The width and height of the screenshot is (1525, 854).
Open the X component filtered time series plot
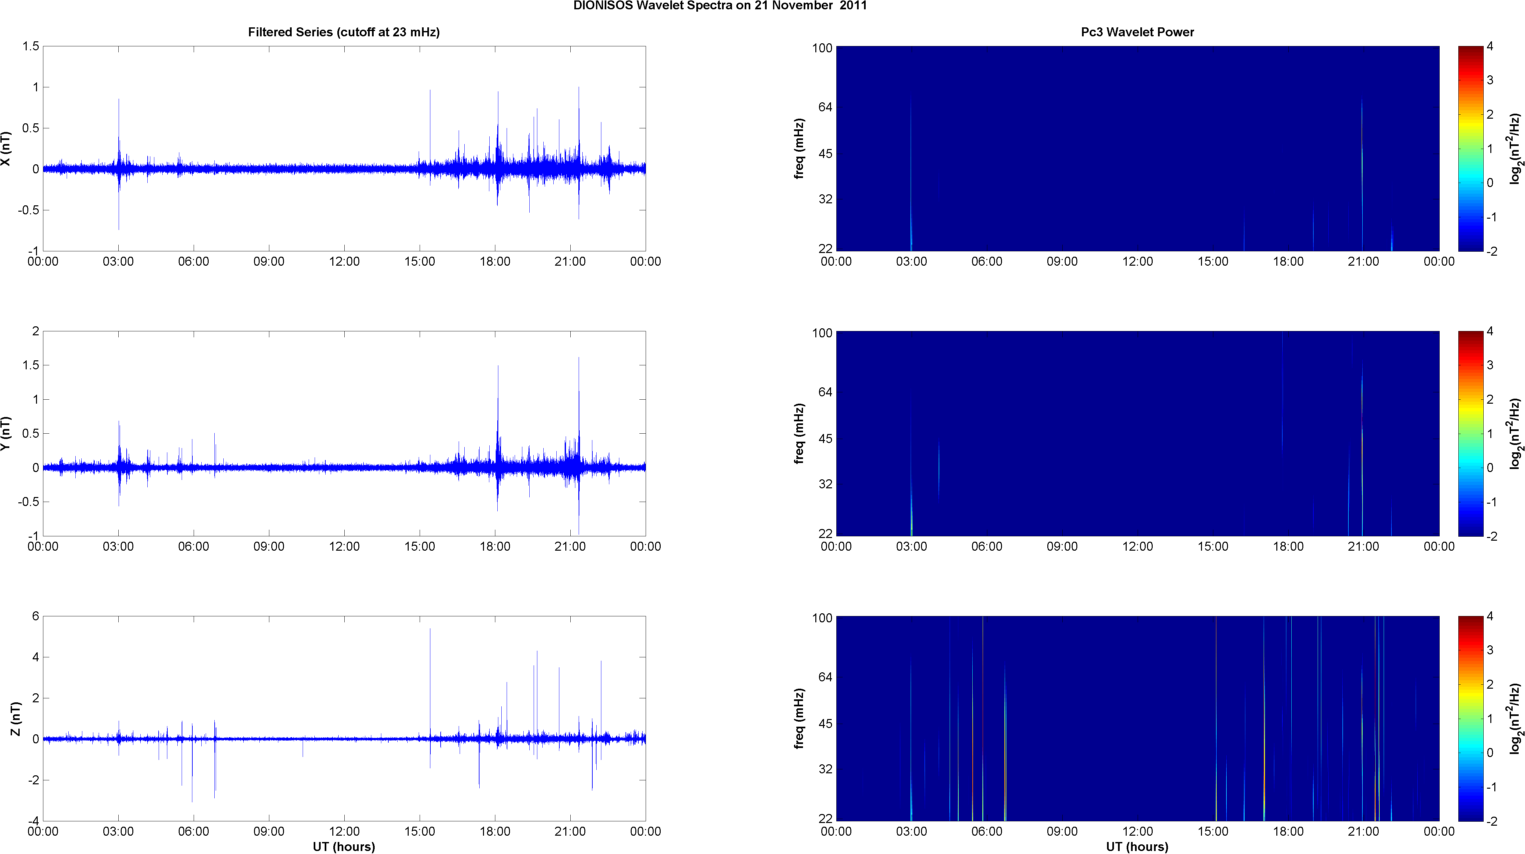pos(344,148)
